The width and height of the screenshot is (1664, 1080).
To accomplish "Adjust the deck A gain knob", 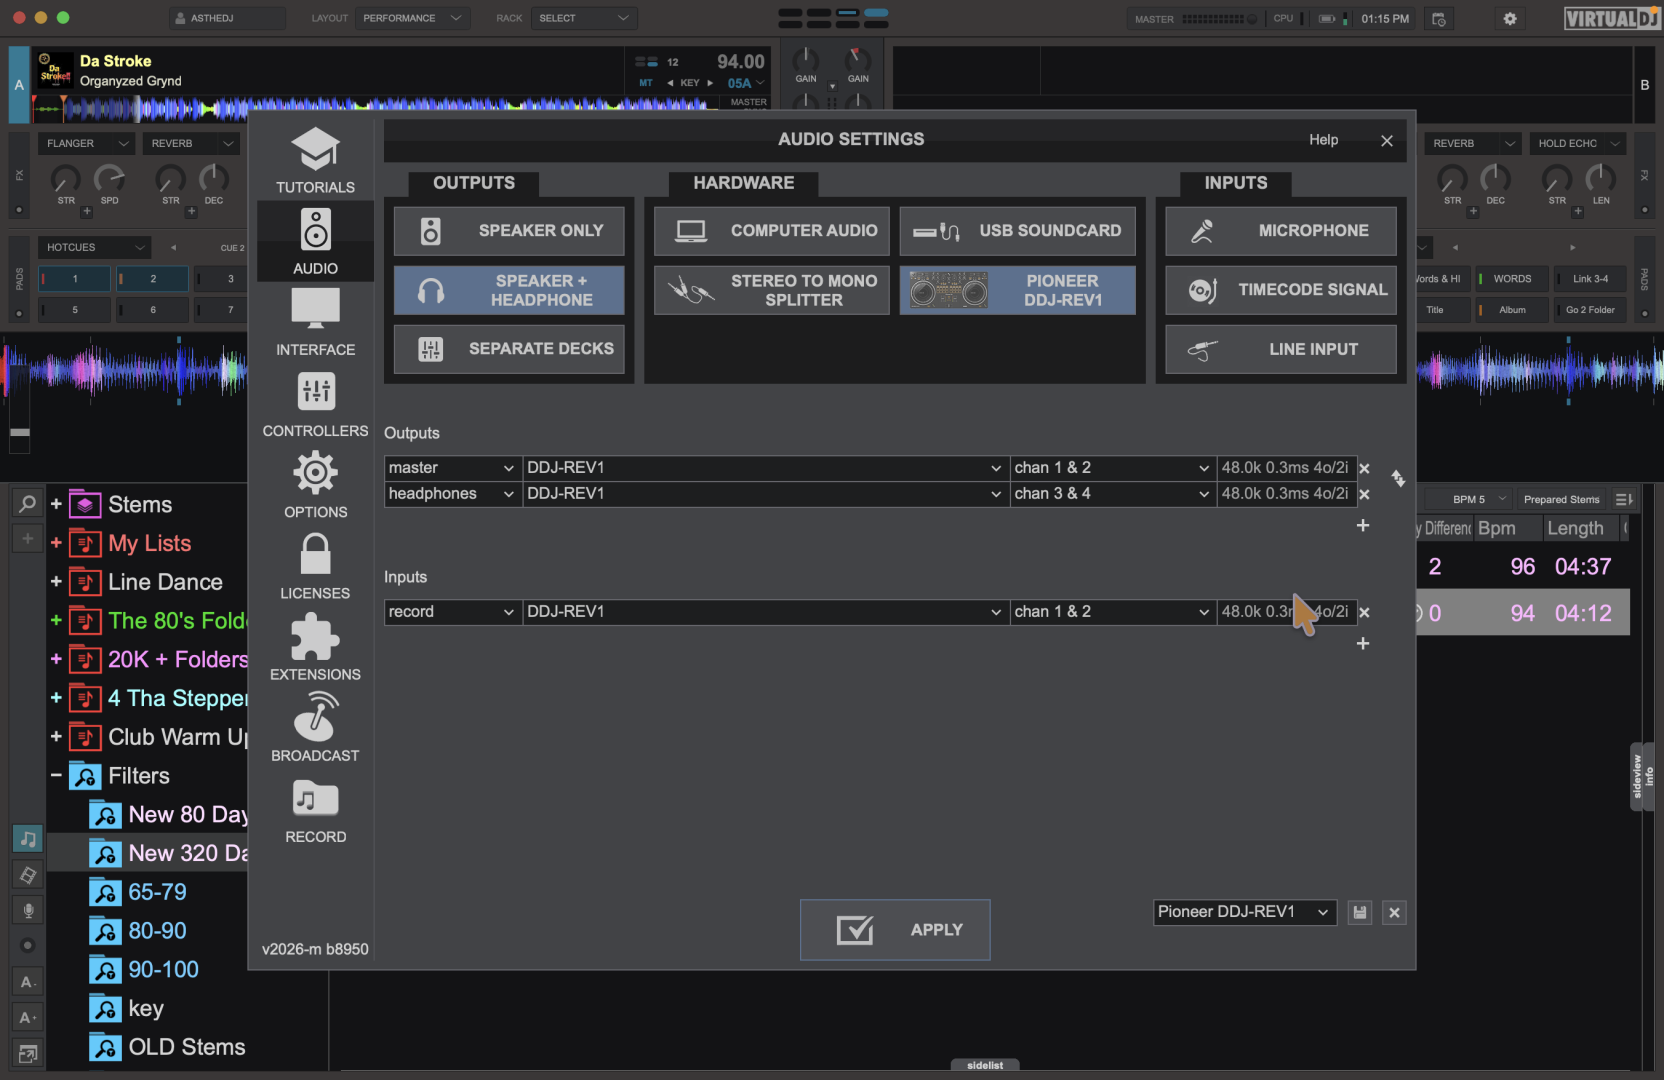I will [x=805, y=60].
